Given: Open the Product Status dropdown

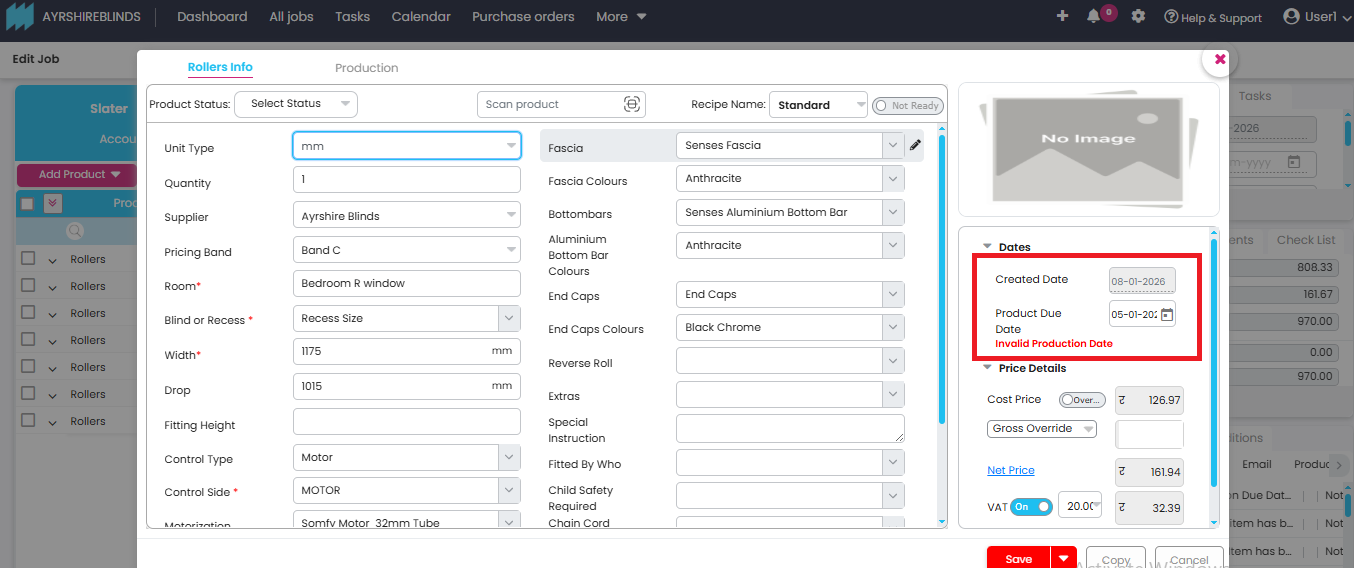Looking at the screenshot, I should pos(295,104).
